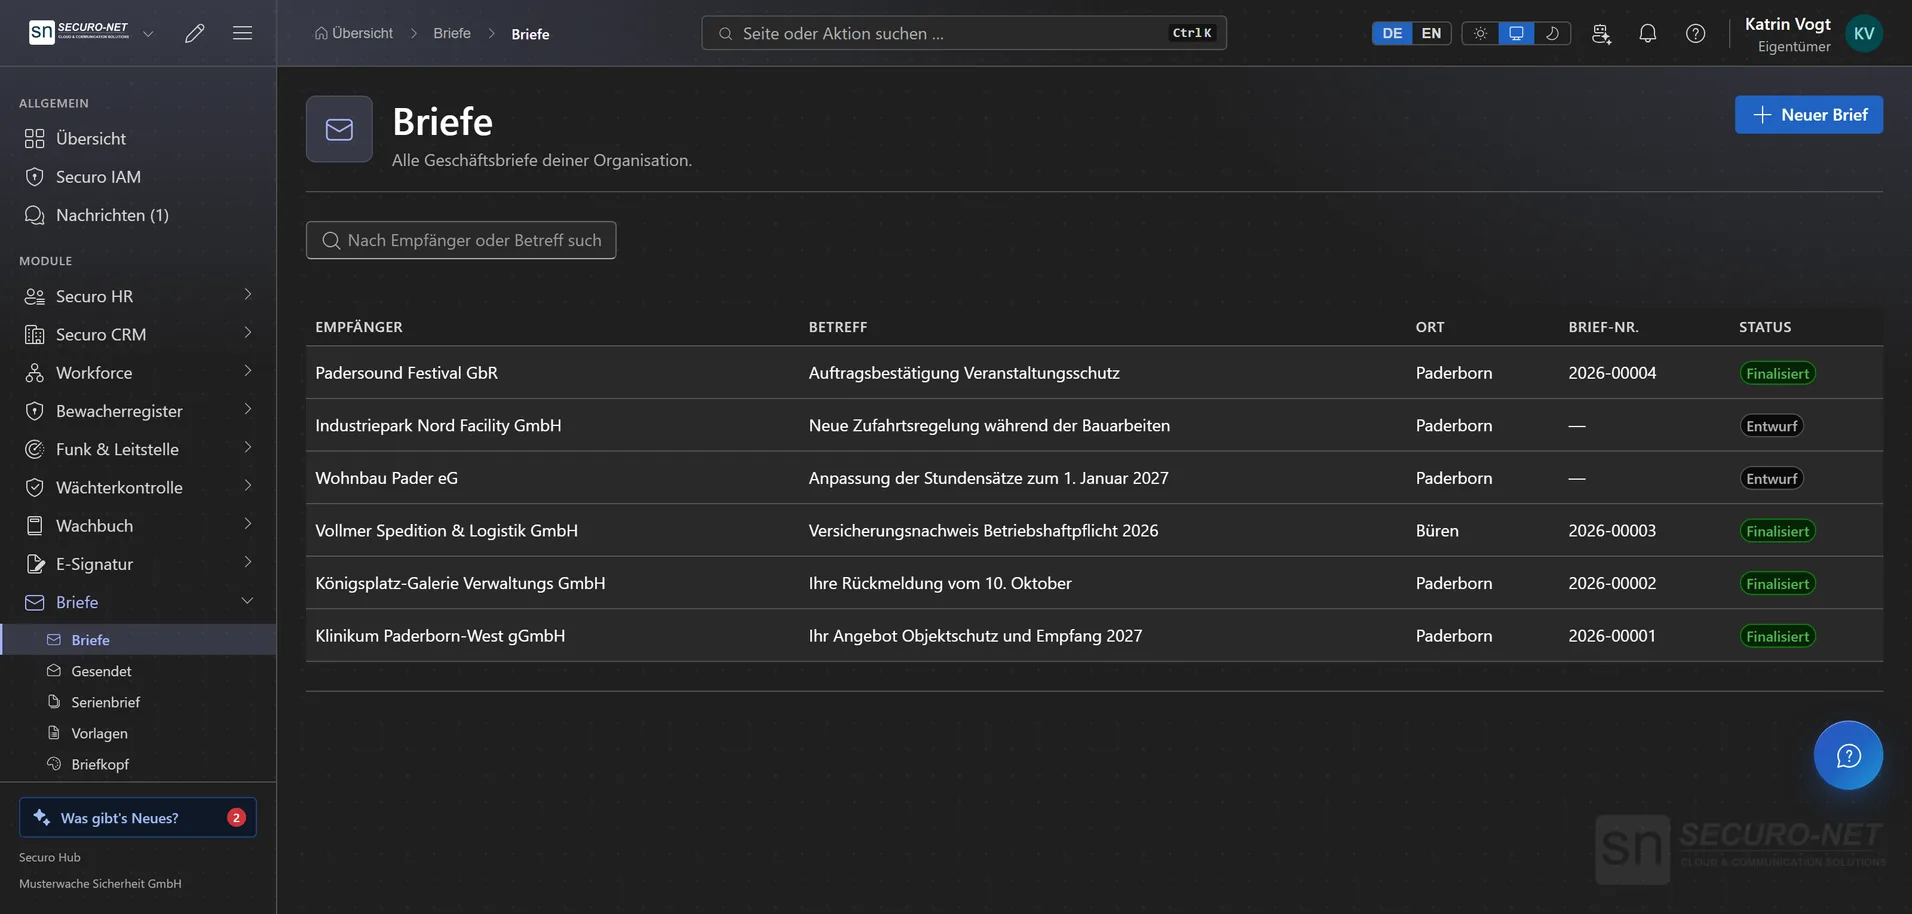Expand the Workforce module chevron
This screenshot has height=914, width=1912.
(x=247, y=371)
